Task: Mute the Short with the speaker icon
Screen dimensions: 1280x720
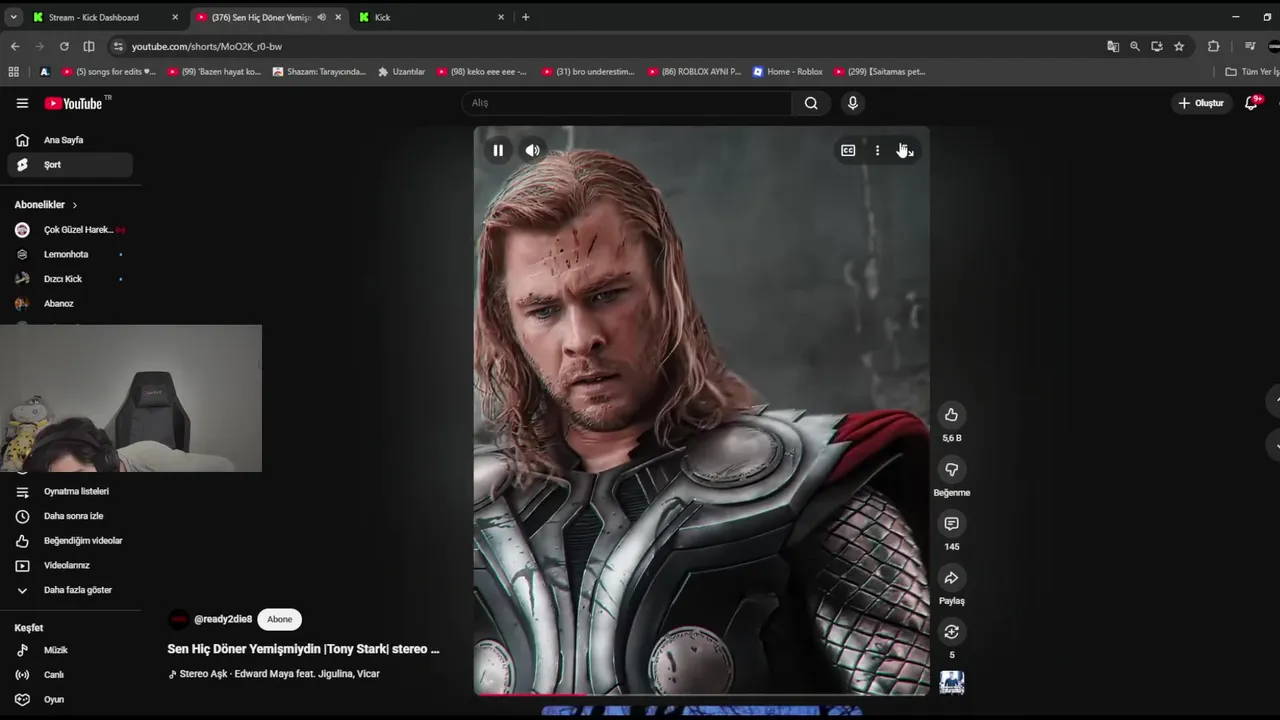Action: pos(533,150)
